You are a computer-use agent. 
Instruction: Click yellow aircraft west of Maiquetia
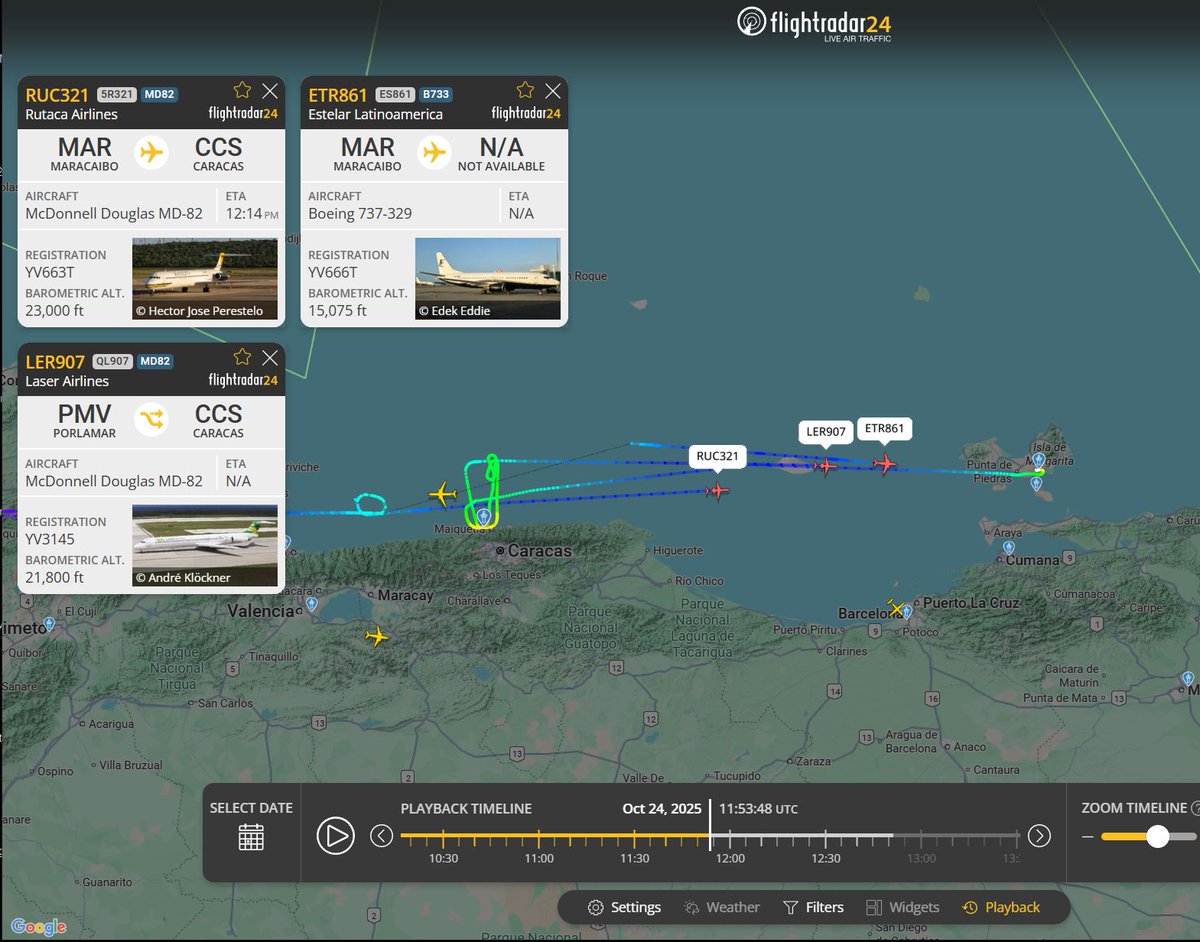click(x=443, y=493)
